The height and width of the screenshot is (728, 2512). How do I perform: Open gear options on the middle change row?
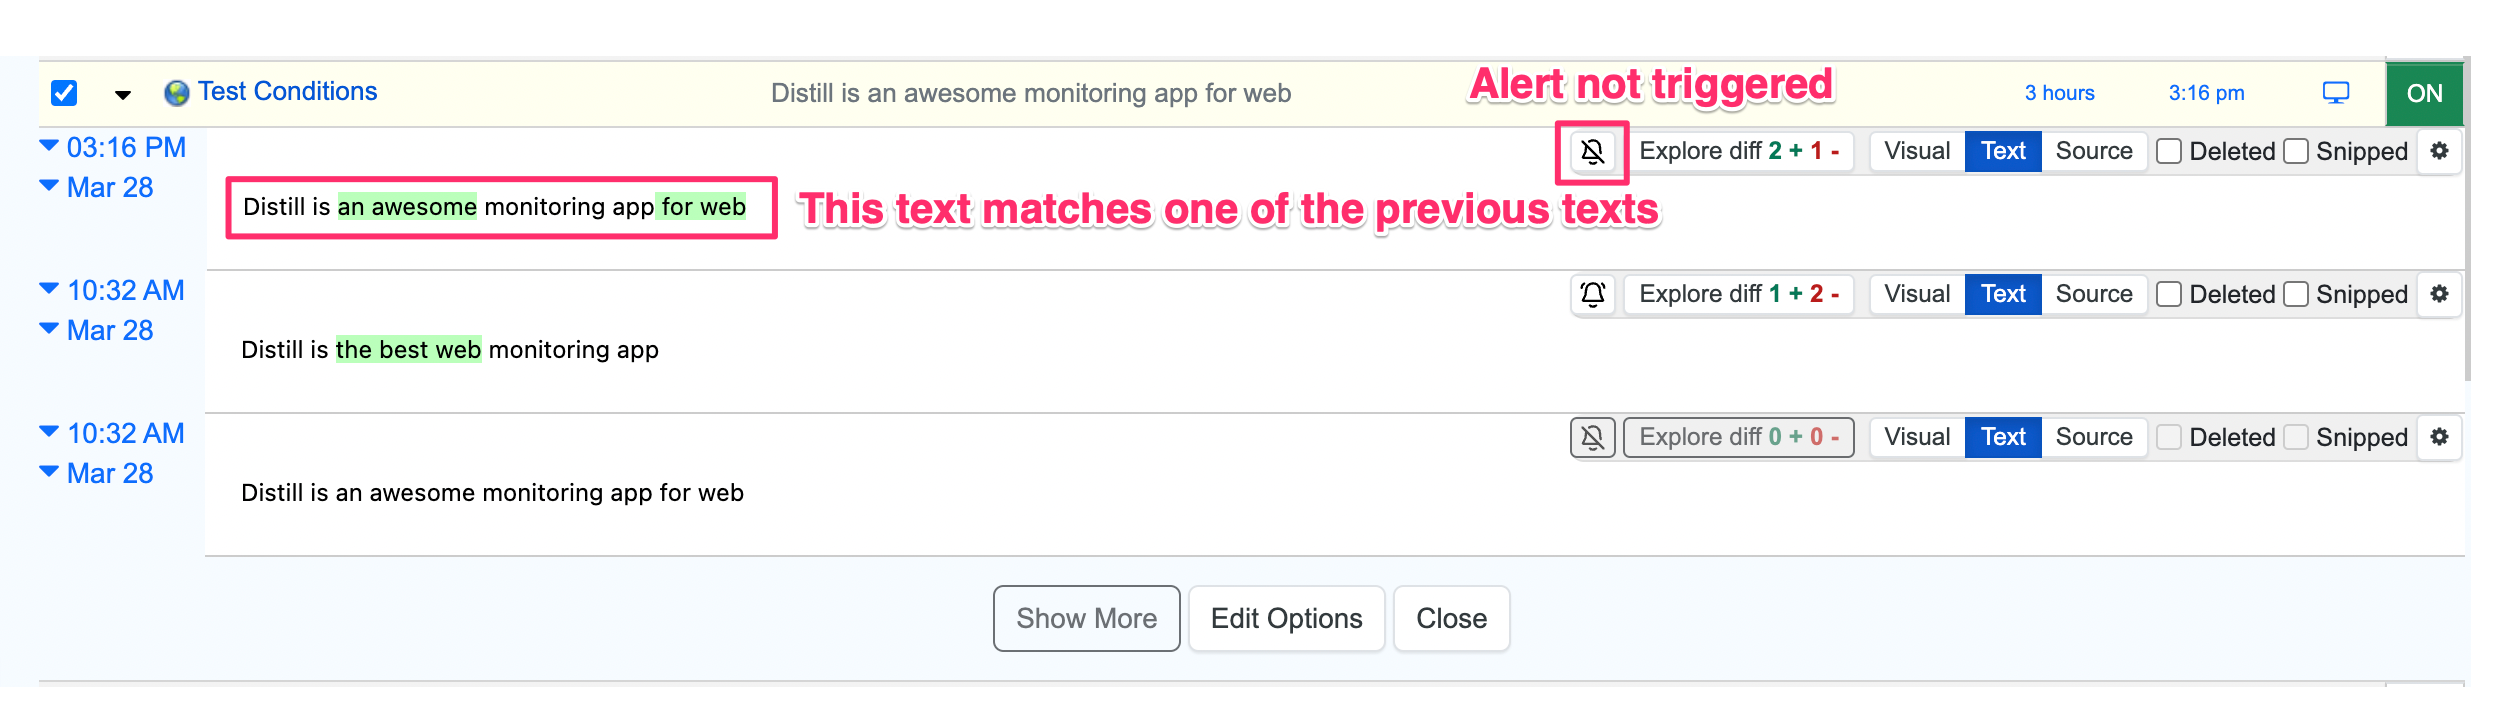point(2441,294)
